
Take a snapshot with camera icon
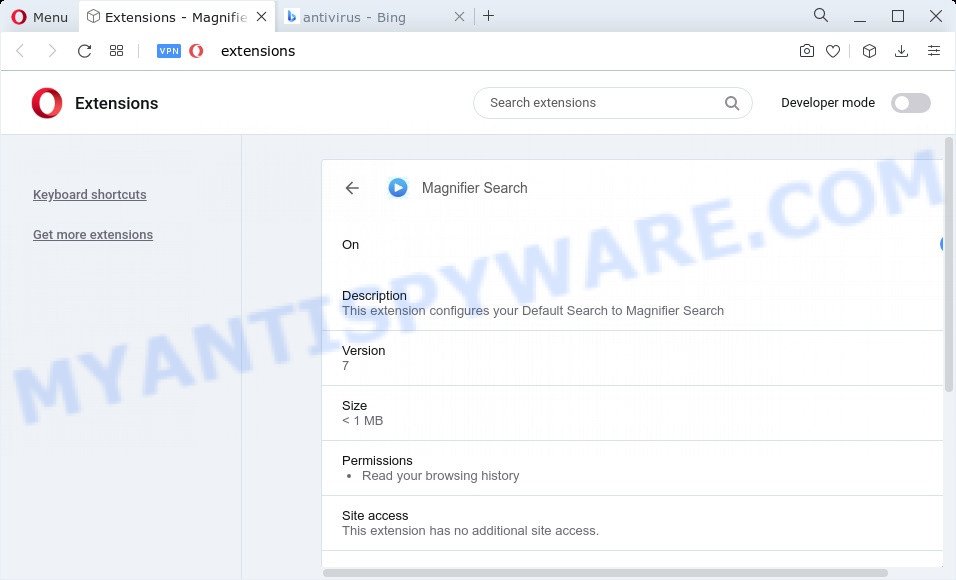(807, 51)
